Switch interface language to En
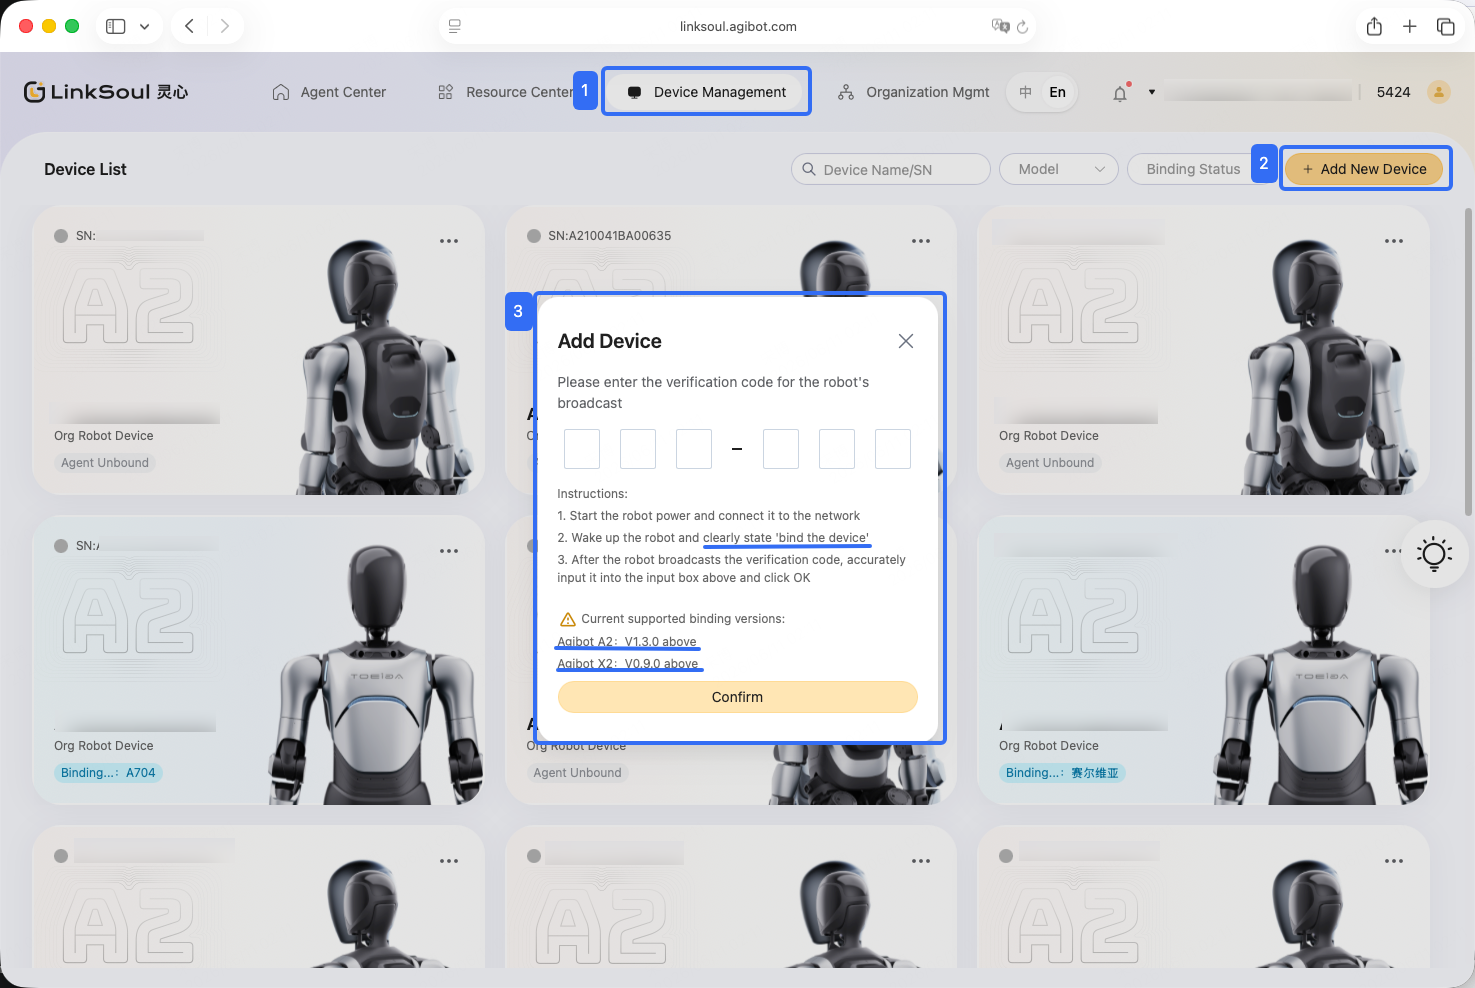The image size is (1475, 988). click(x=1057, y=92)
